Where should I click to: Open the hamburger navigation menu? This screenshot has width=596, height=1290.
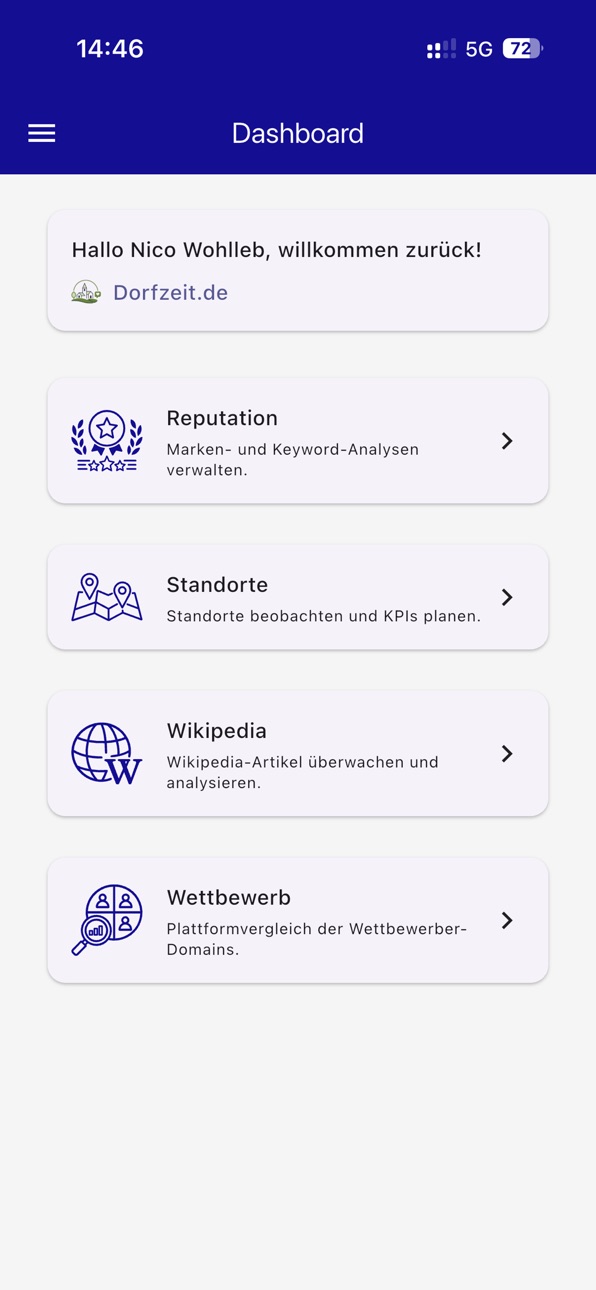click(x=41, y=133)
